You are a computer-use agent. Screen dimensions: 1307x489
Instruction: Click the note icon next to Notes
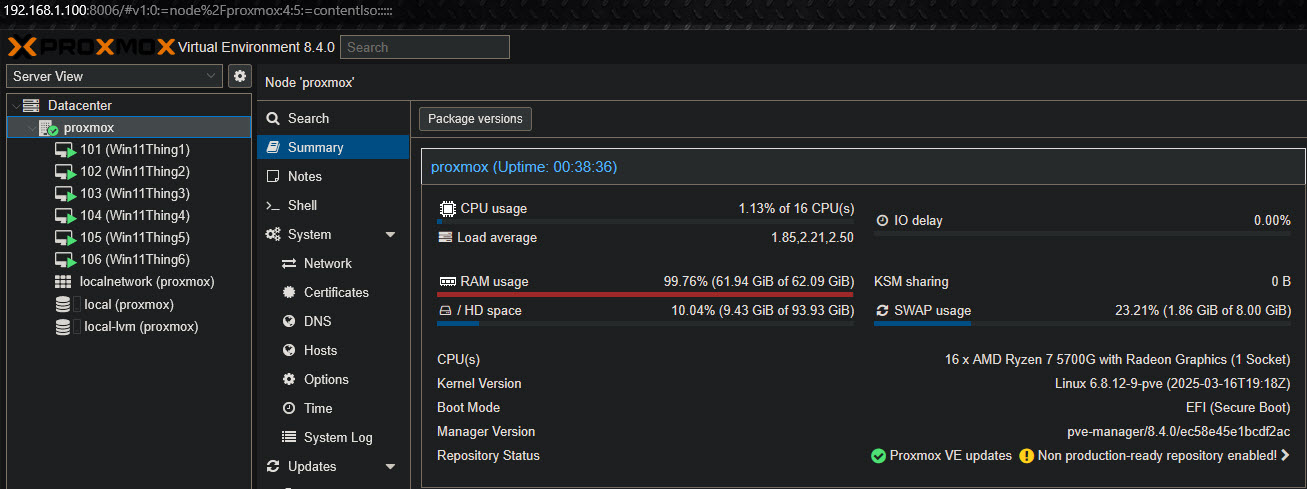point(273,176)
